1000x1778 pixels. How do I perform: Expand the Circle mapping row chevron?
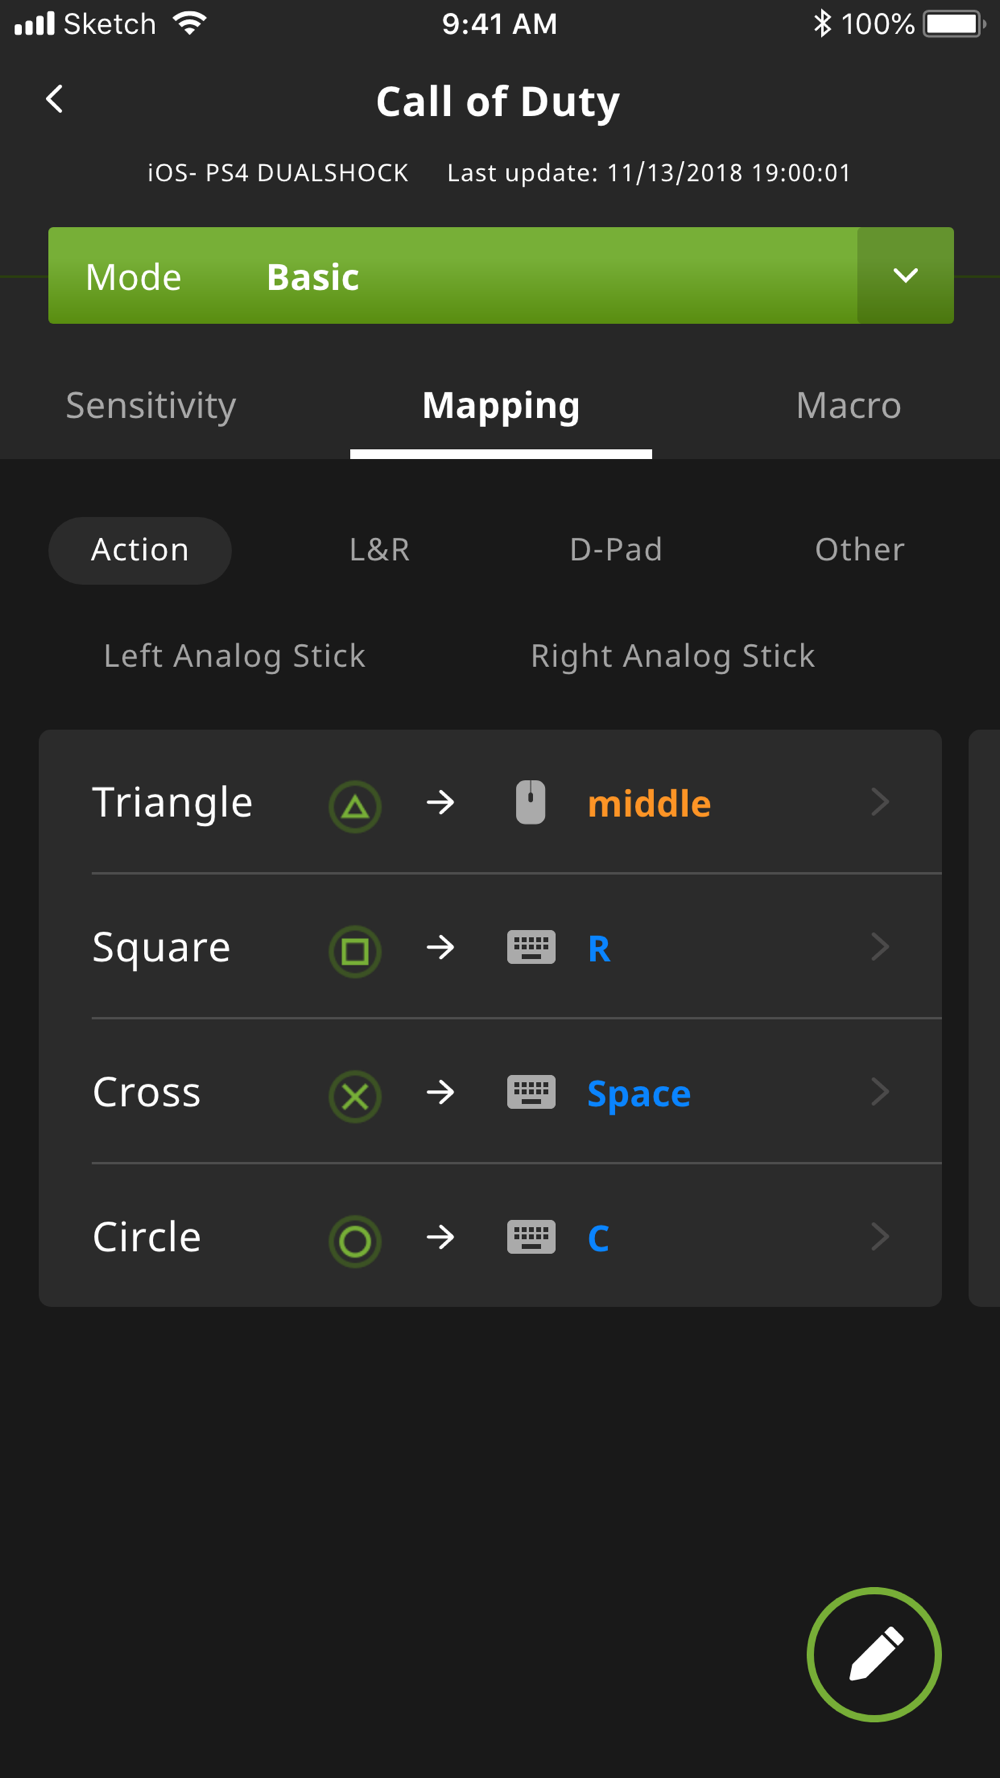click(x=880, y=1237)
